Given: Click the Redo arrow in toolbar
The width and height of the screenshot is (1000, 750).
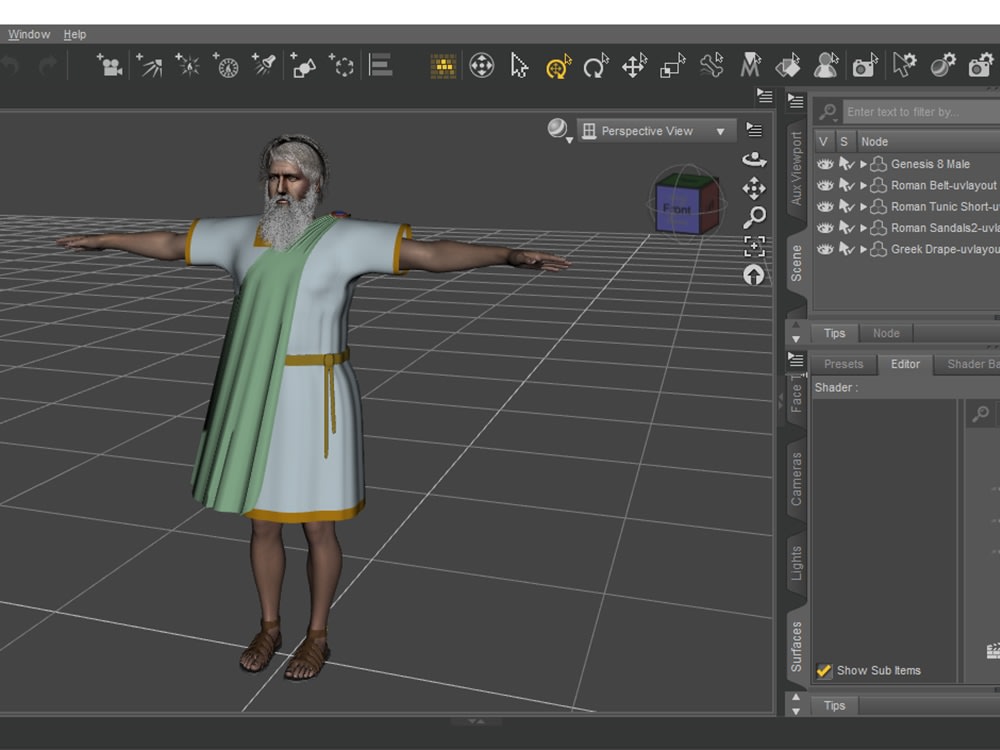Looking at the screenshot, I should pyautogui.click(x=48, y=66).
